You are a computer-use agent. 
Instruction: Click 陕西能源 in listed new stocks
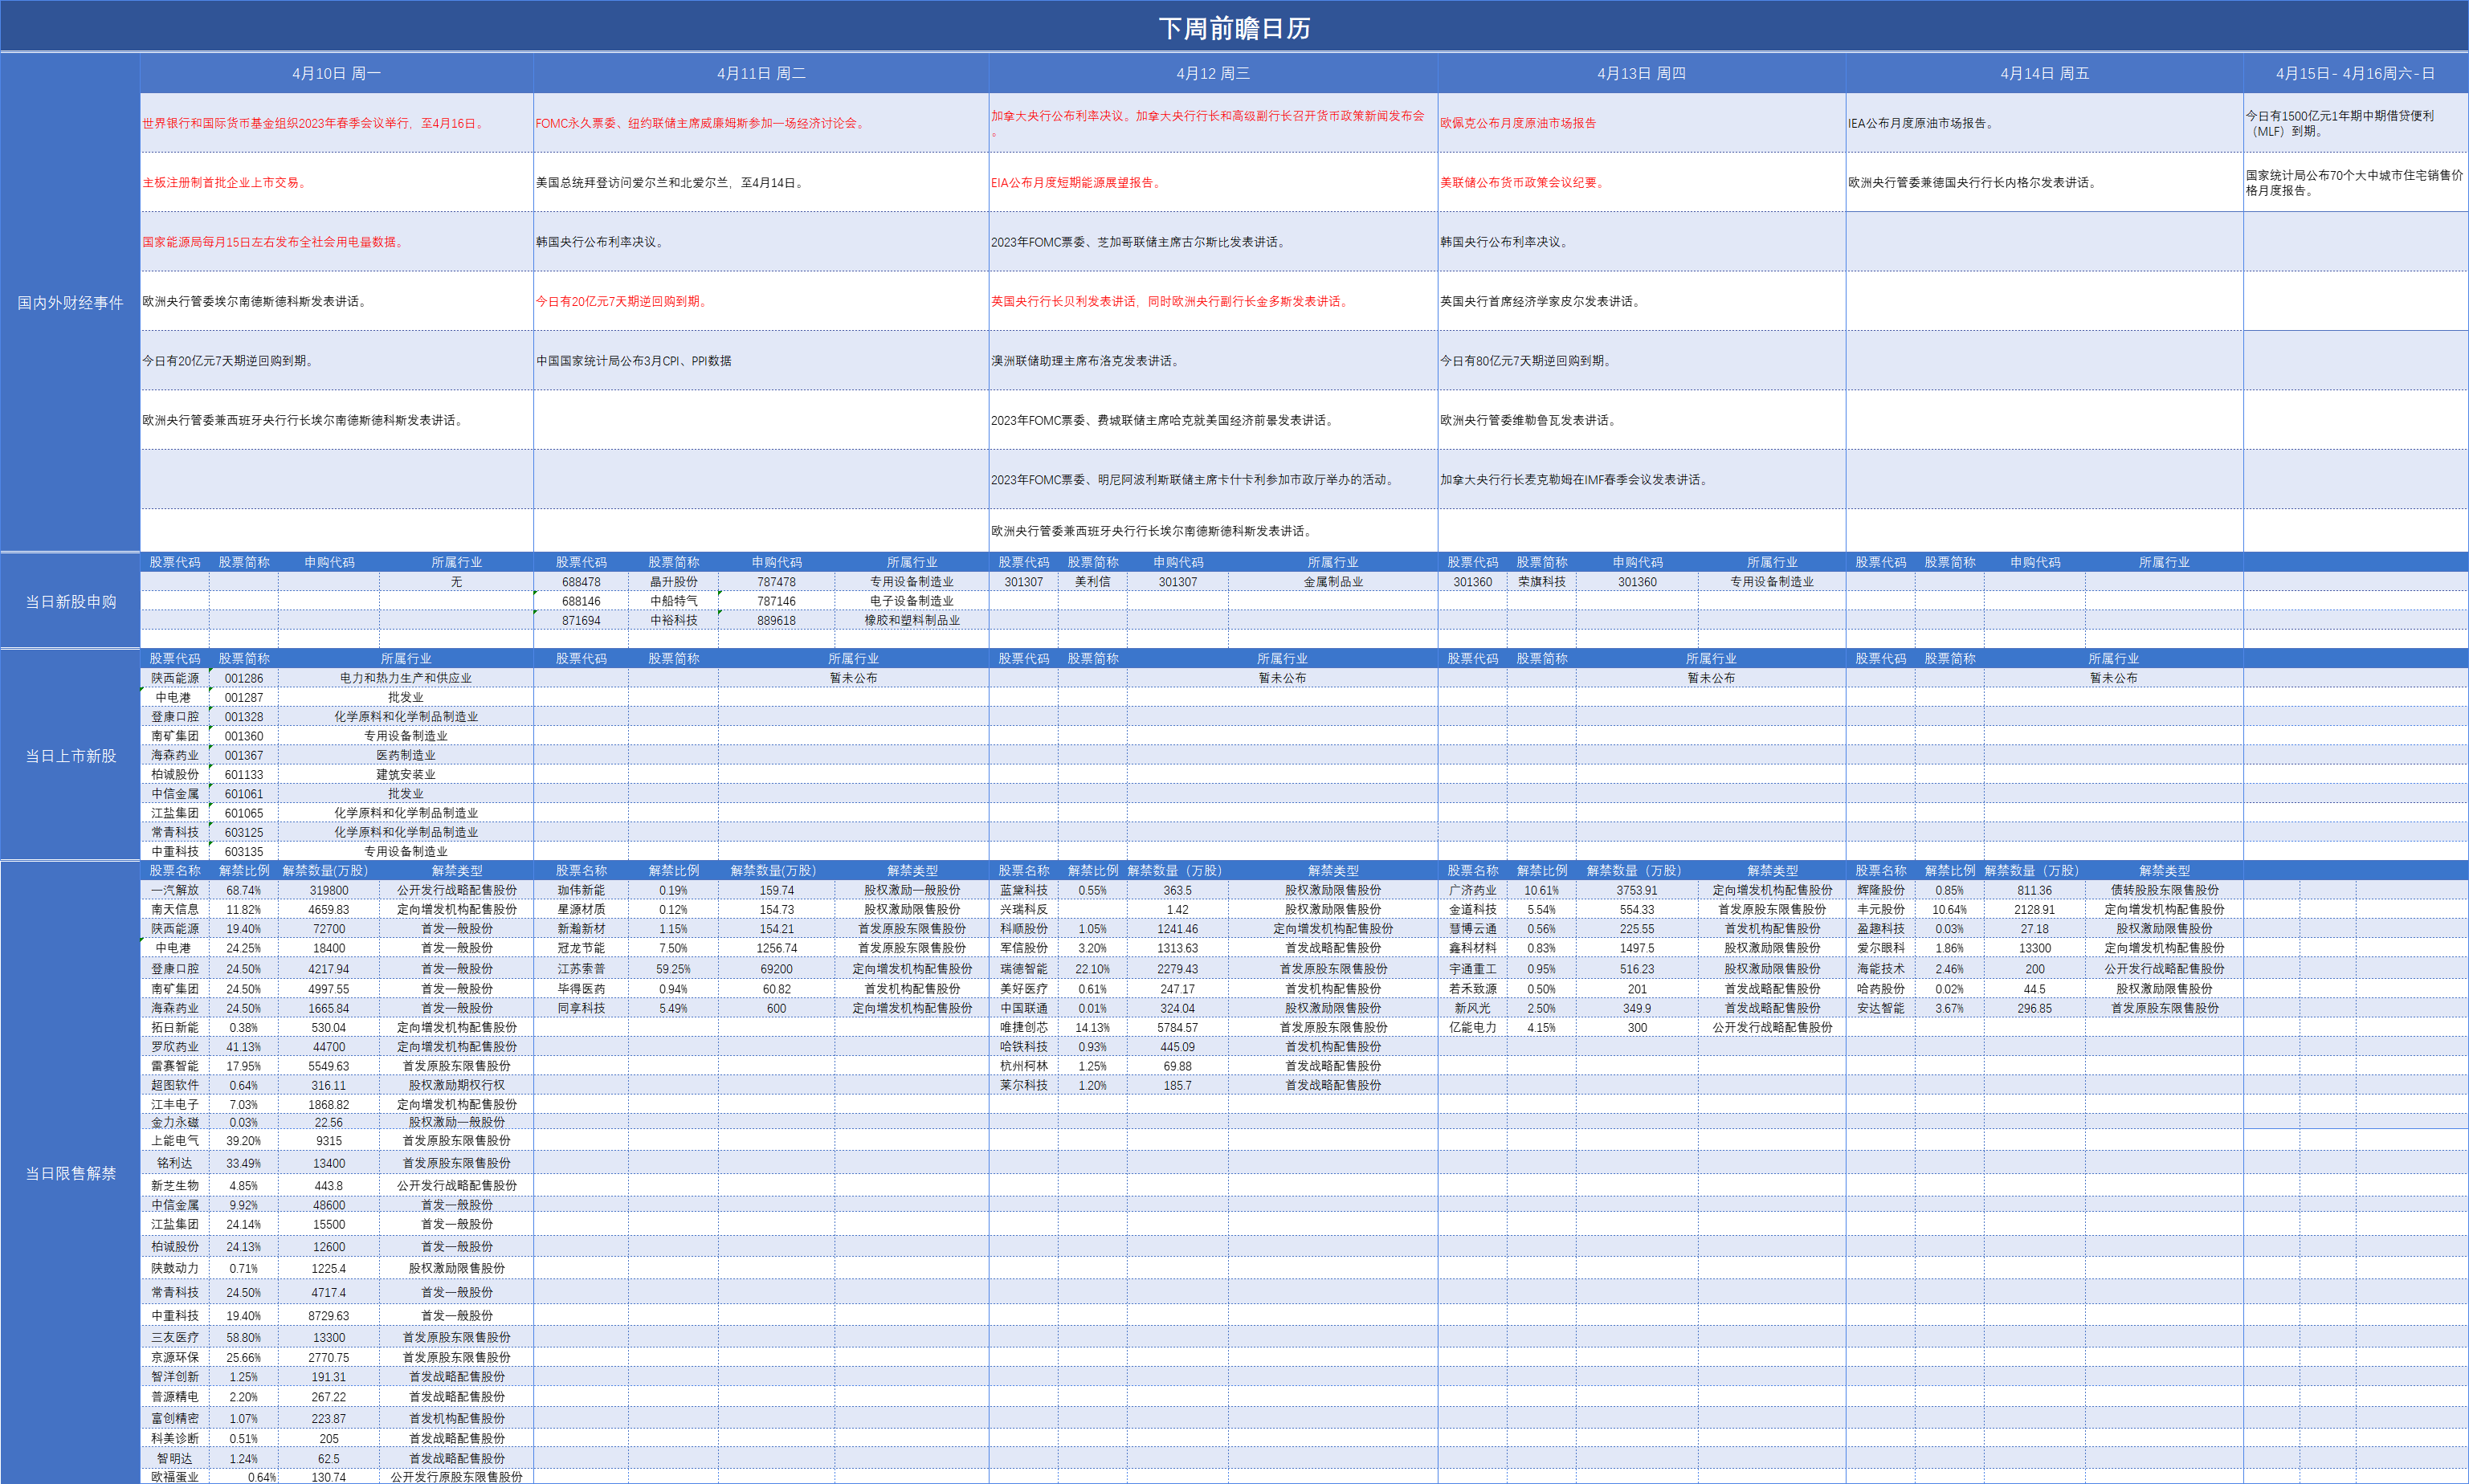[x=174, y=678]
